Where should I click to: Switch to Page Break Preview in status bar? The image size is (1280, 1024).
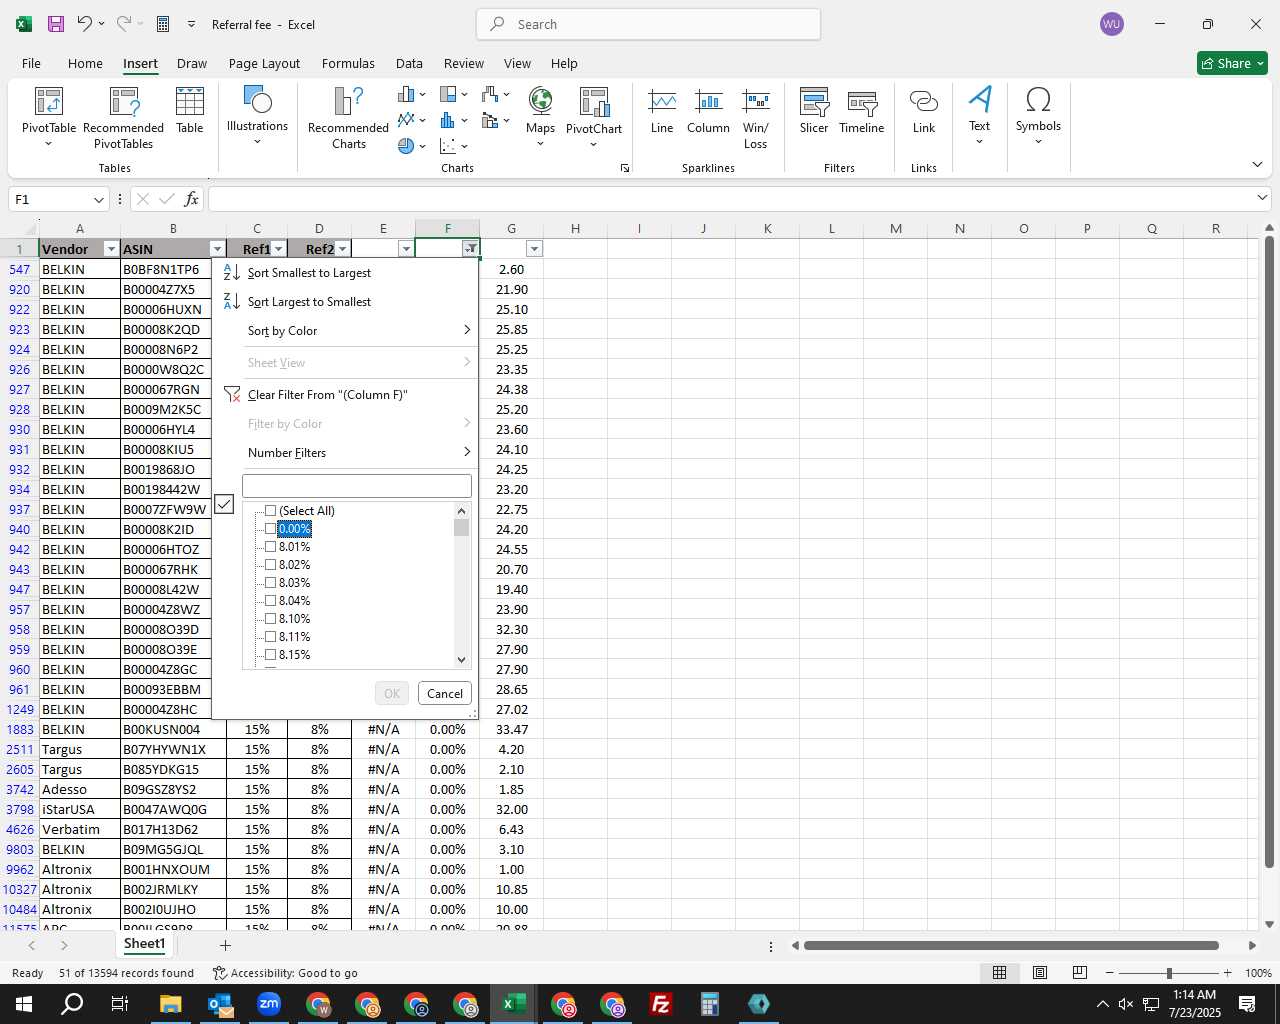(x=1080, y=973)
